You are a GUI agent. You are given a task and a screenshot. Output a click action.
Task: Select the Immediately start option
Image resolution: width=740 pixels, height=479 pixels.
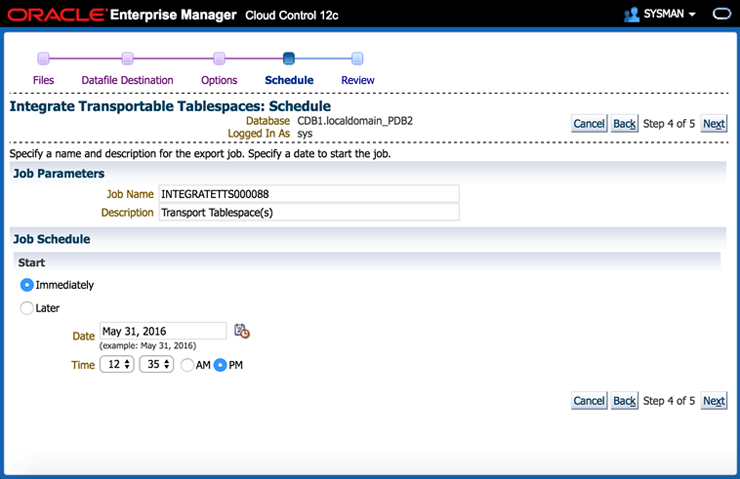click(27, 285)
